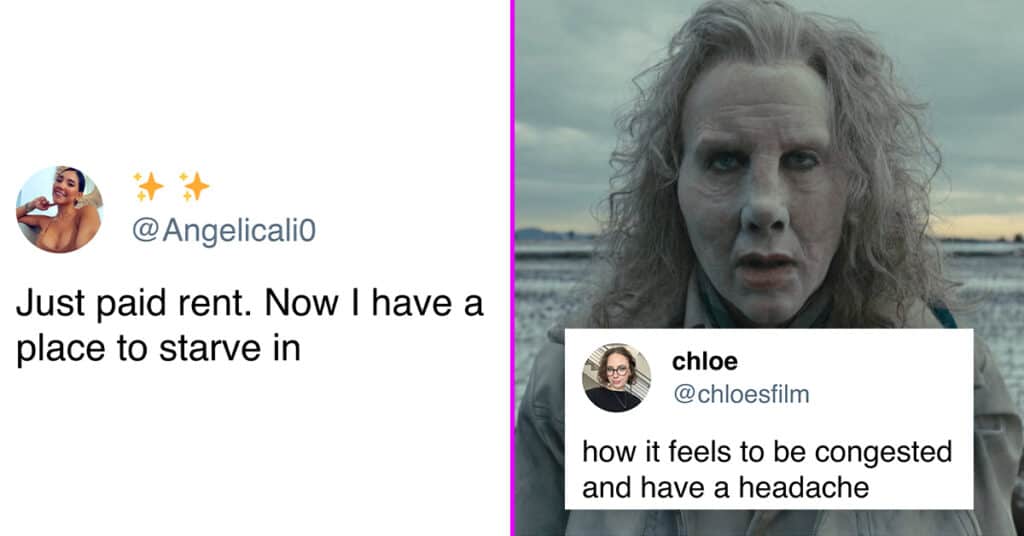
Task: Click the magenta vertical divider line
Action: [x=513, y=268]
